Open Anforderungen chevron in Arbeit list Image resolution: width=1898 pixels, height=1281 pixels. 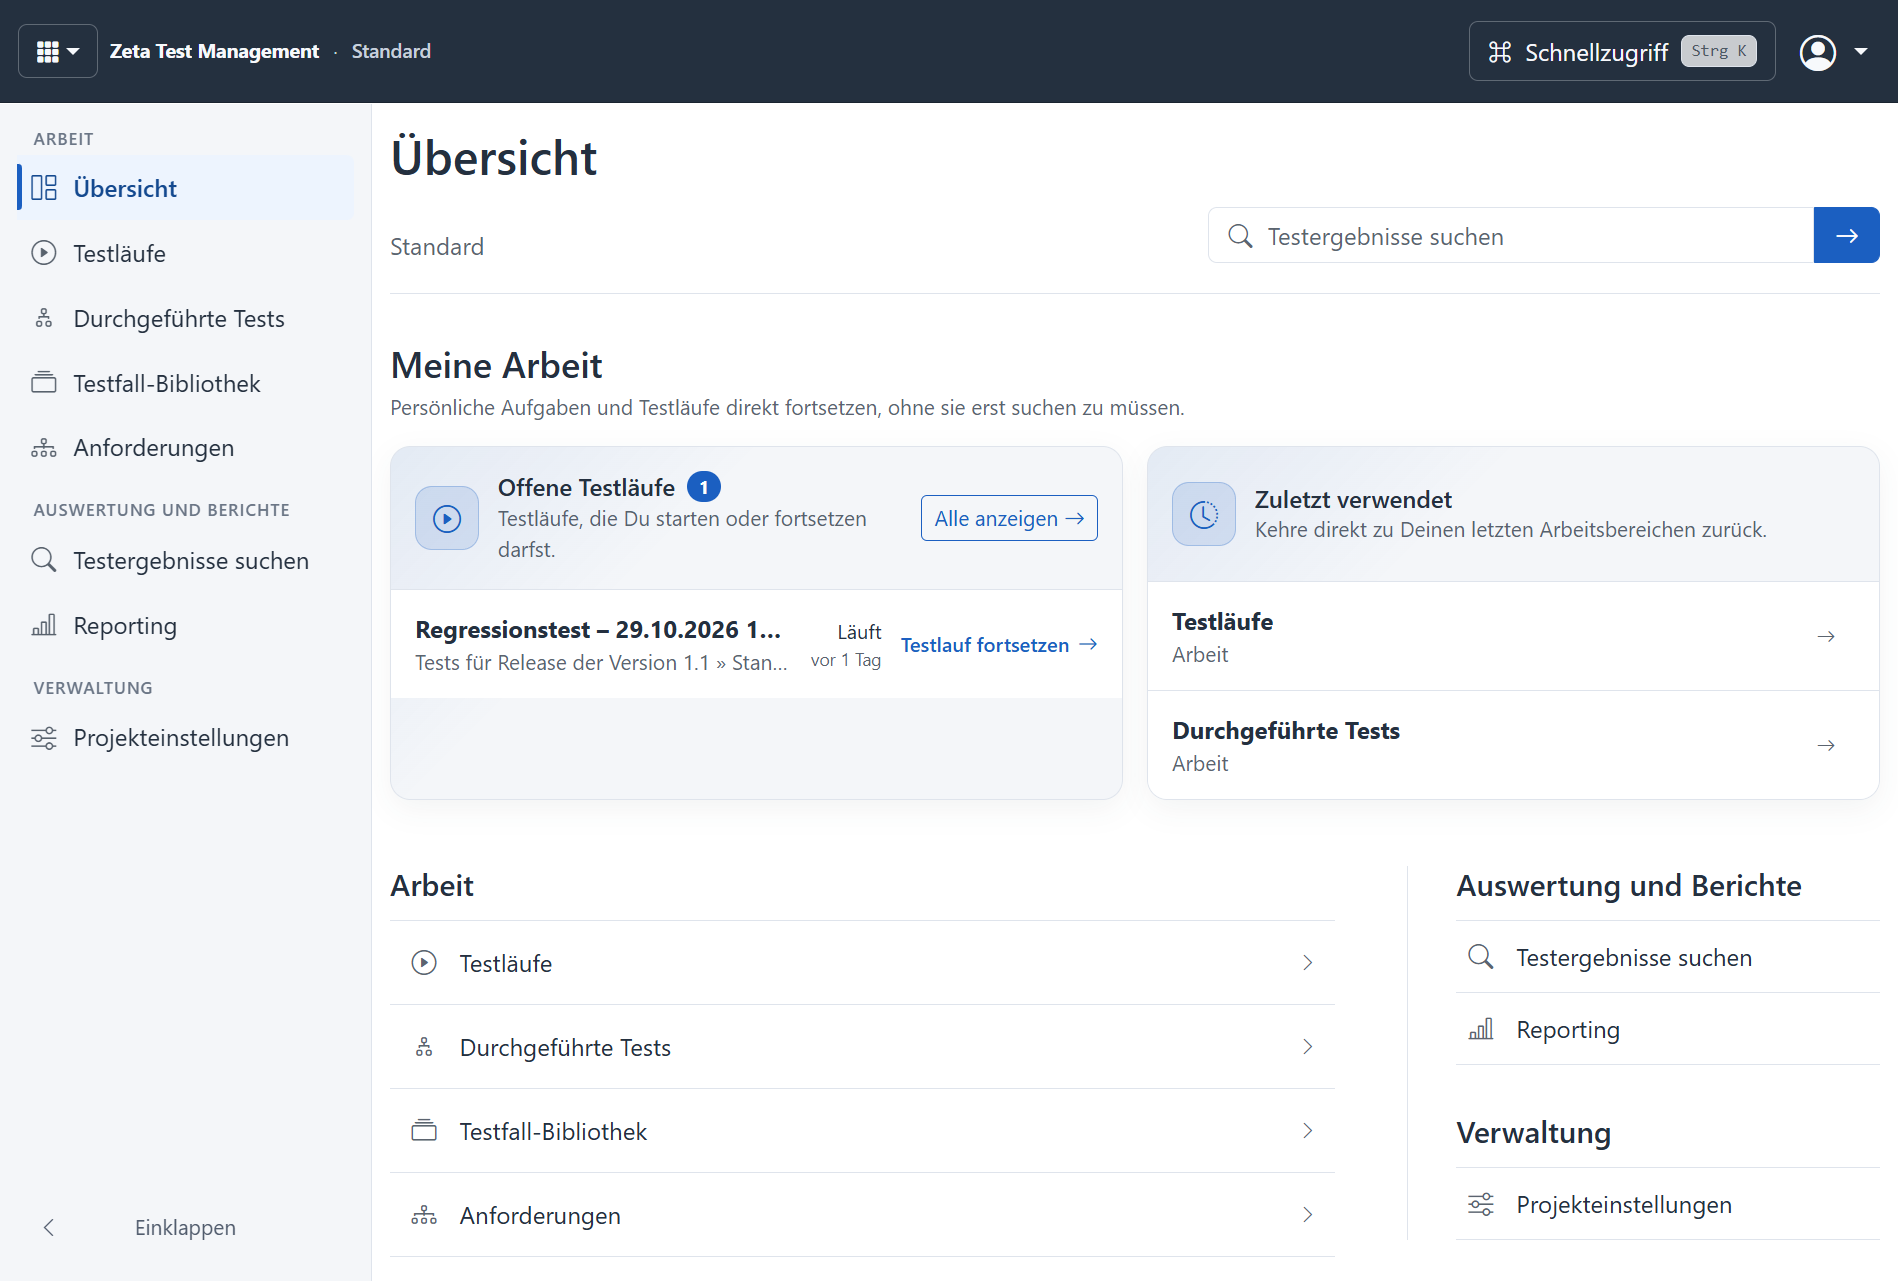[x=1308, y=1215]
